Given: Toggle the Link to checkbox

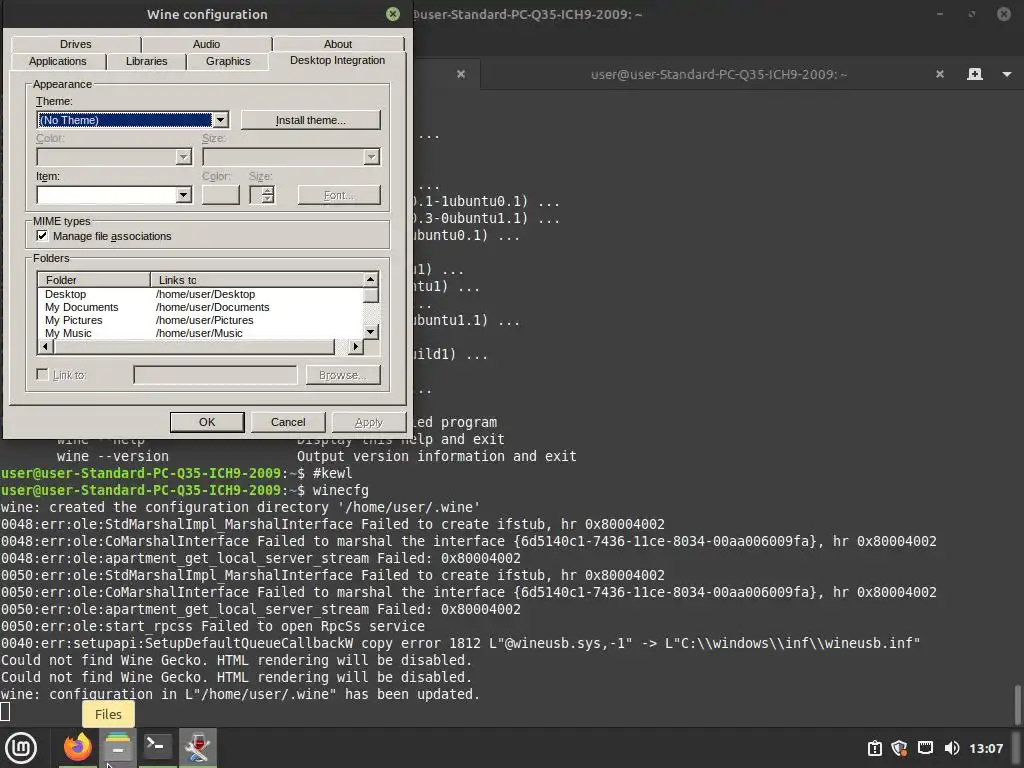Looking at the screenshot, I should [42, 374].
